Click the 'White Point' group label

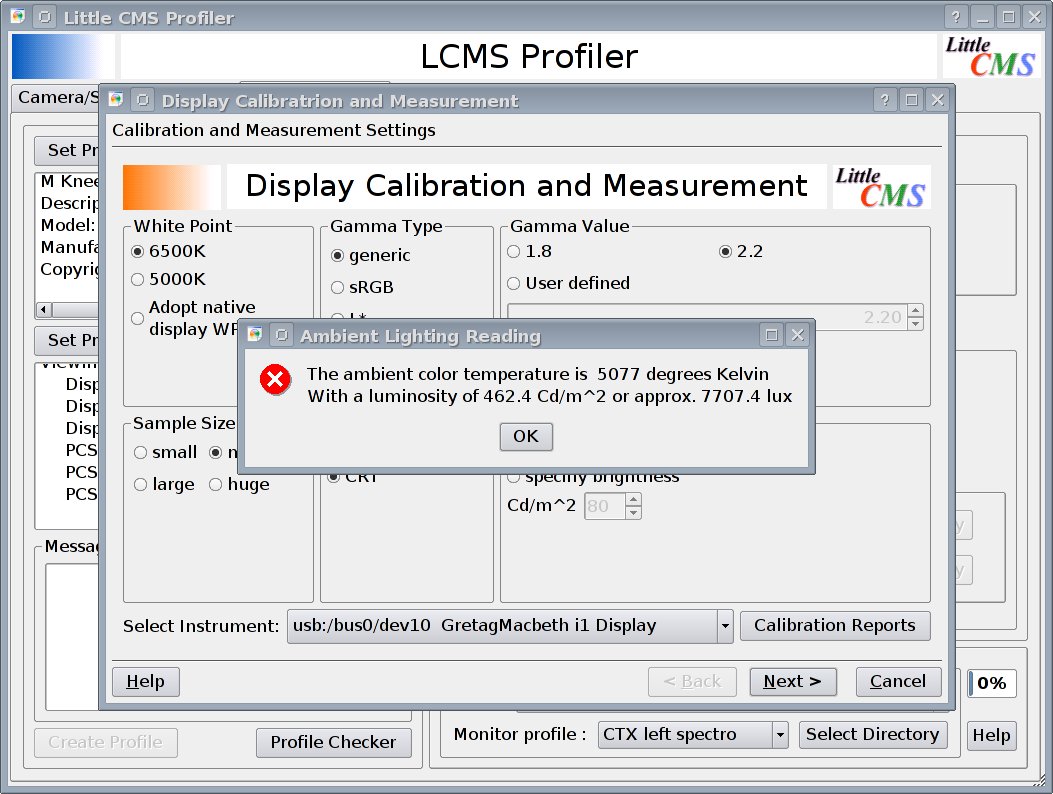pyautogui.click(x=183, y=226)
